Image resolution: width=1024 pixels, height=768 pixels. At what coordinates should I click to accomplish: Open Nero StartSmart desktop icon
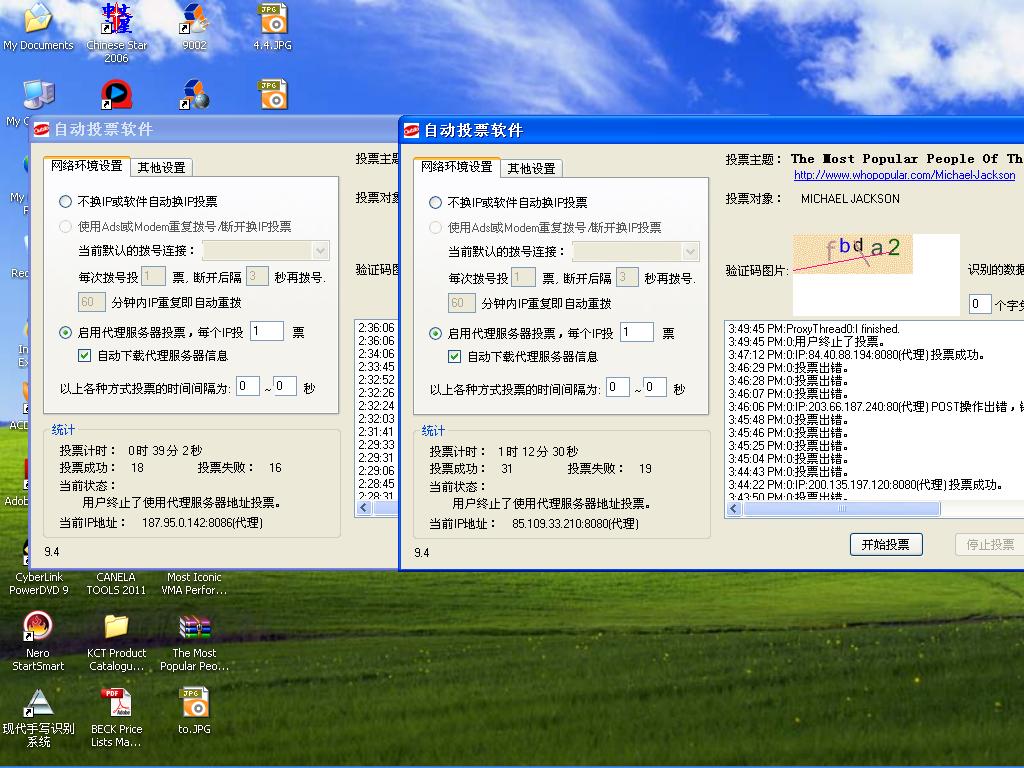click(x=38, y=627)
